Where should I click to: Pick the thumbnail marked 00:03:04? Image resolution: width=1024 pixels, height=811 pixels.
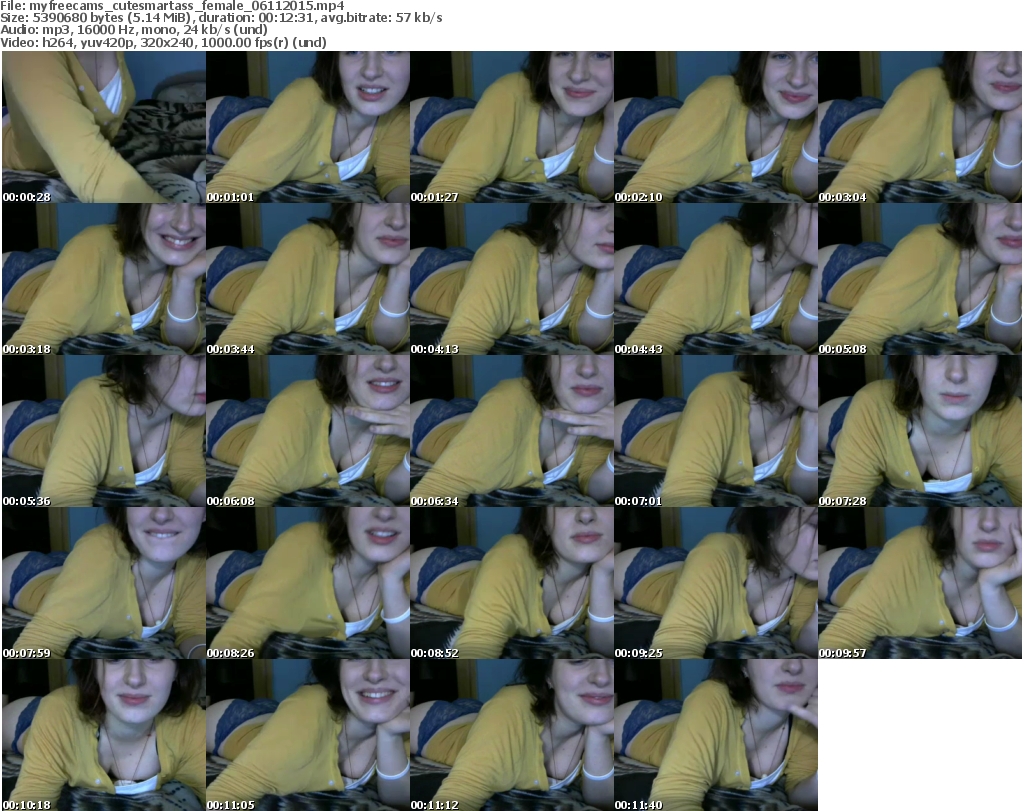pos(920,127)
